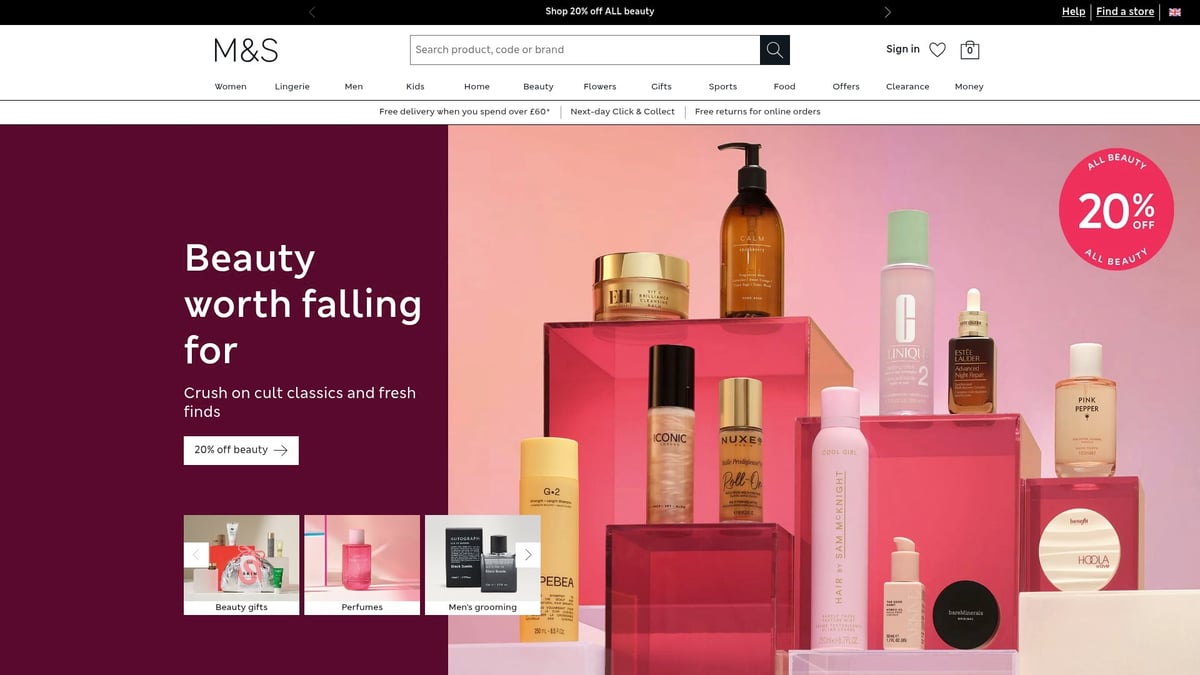Slide category carousel to the left

point(196,554)
